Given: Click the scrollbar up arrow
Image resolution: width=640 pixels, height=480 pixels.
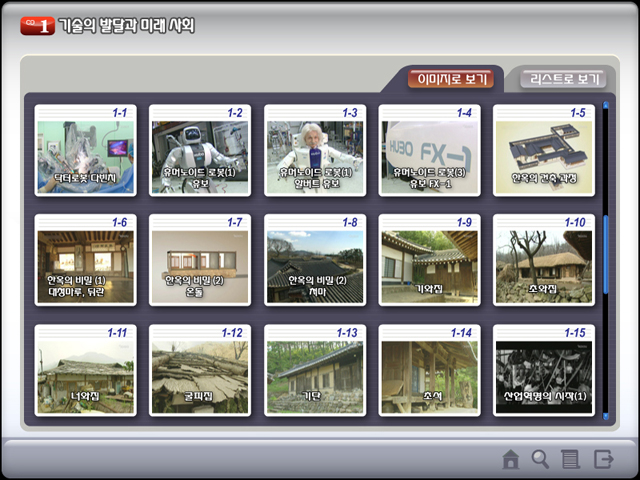Looking at the screenshot, I should point(605,102).
